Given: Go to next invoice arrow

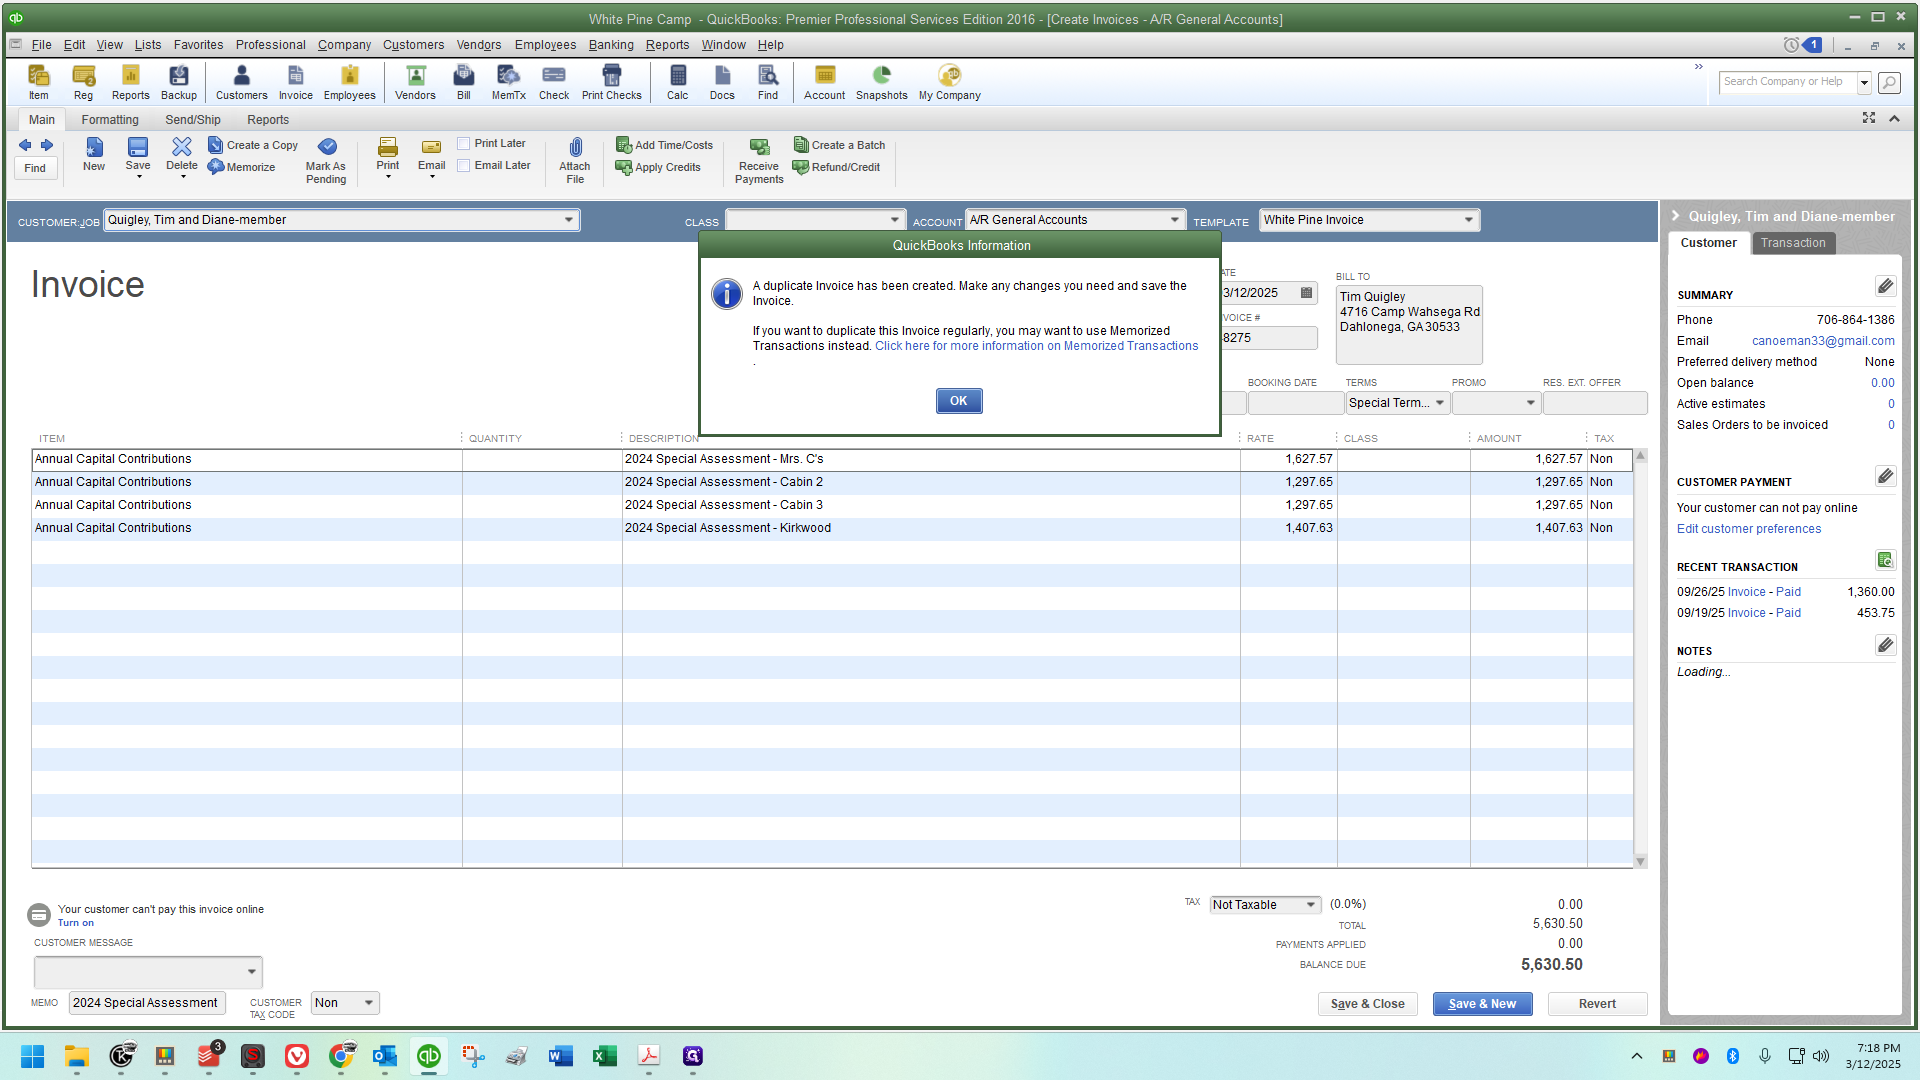Looking at the screenshot, I should (46, 145).
